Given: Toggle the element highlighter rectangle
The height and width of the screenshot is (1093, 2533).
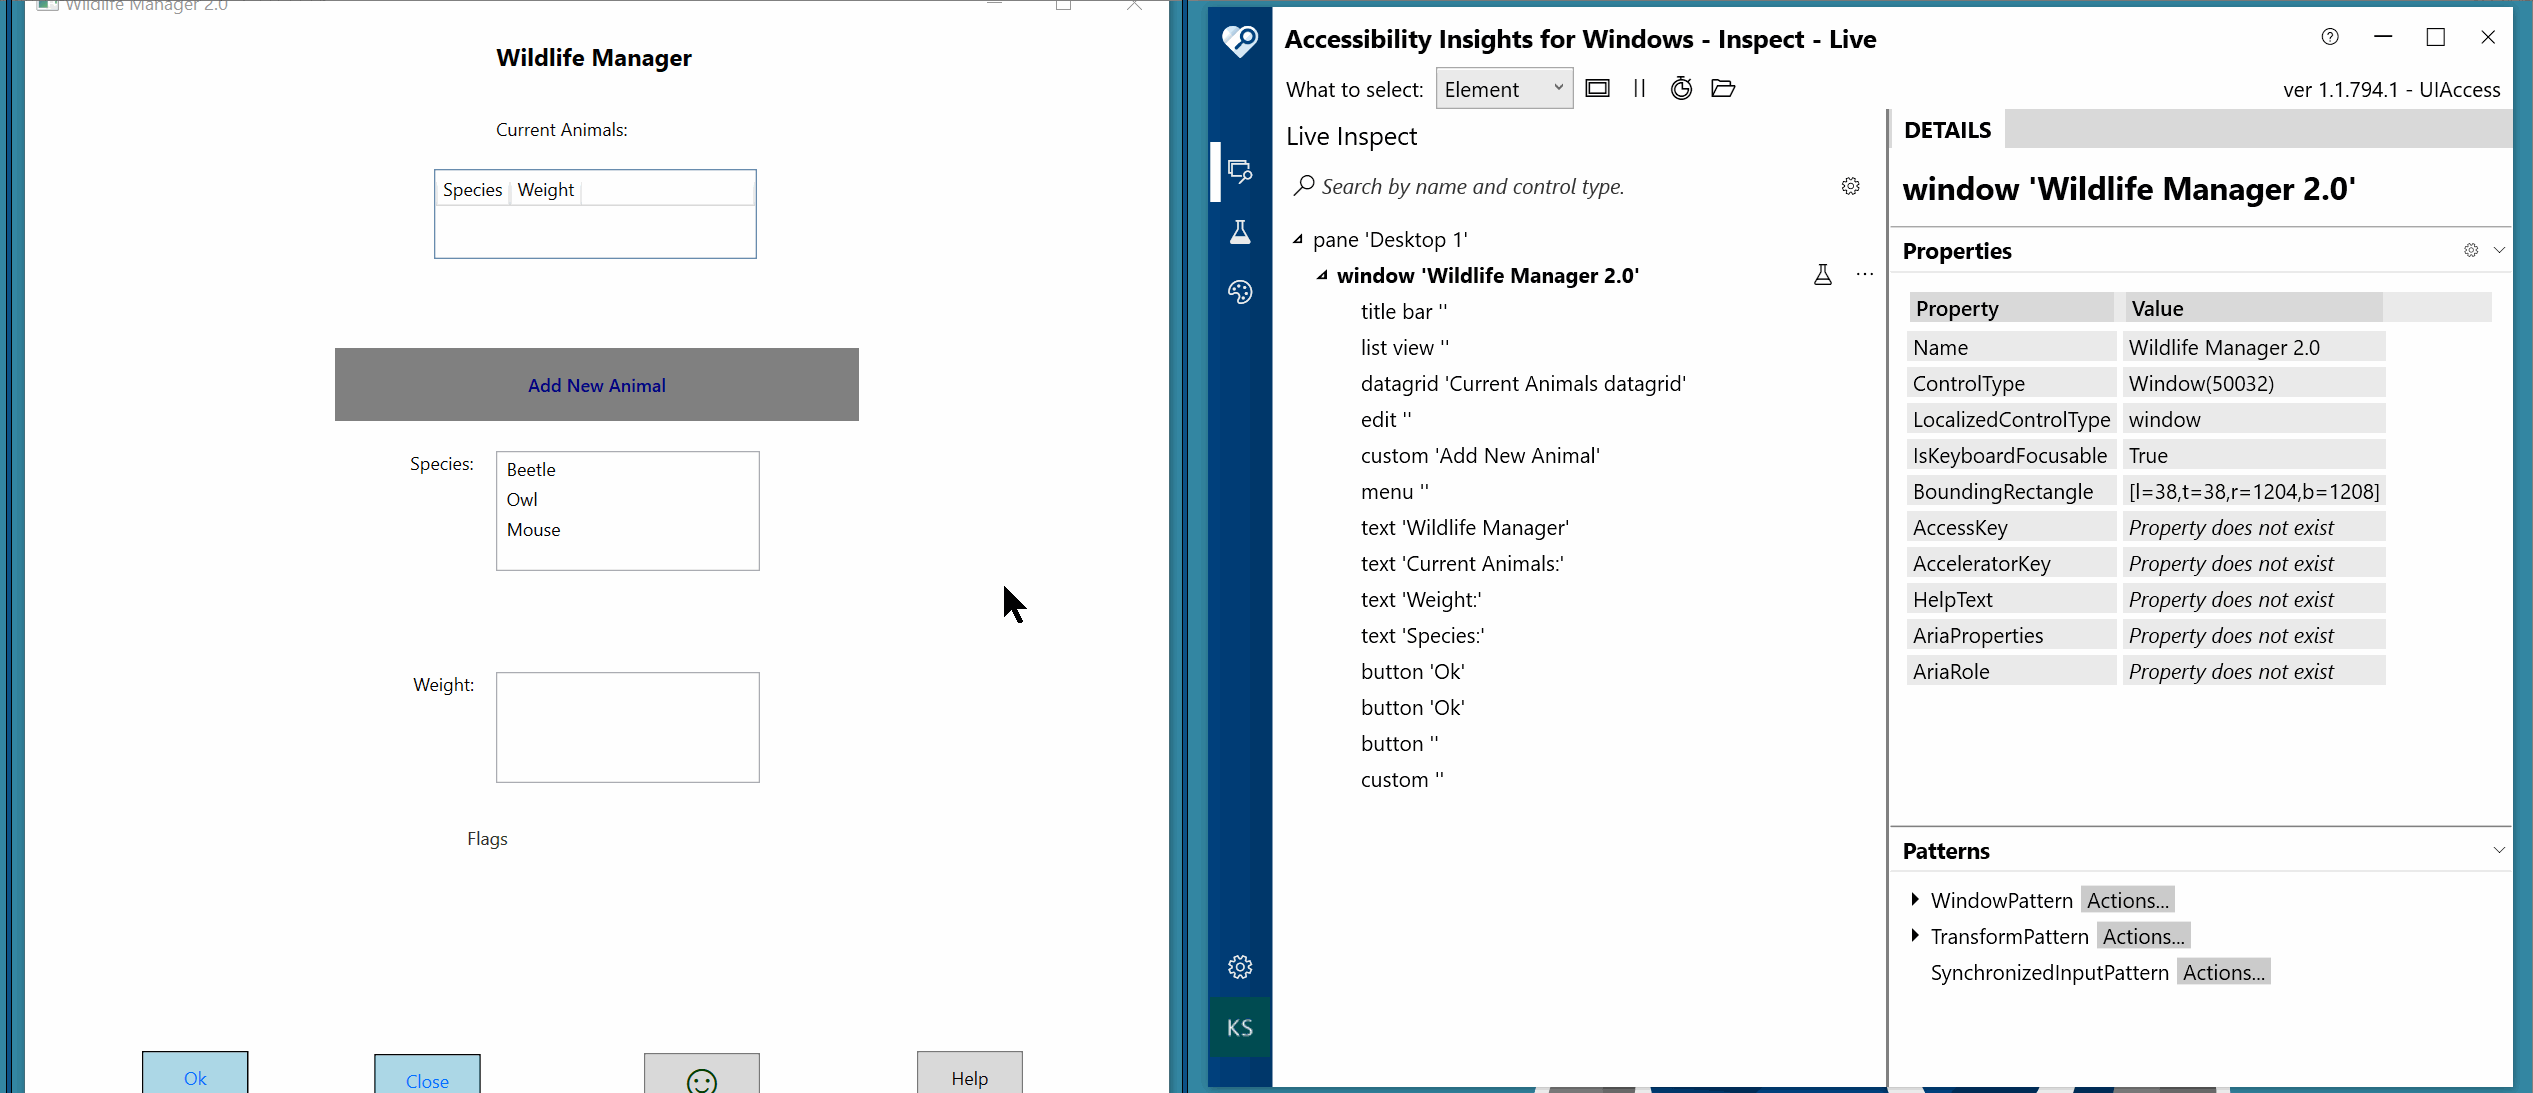Looking at the screenshot, I should tap(1597, 88).
